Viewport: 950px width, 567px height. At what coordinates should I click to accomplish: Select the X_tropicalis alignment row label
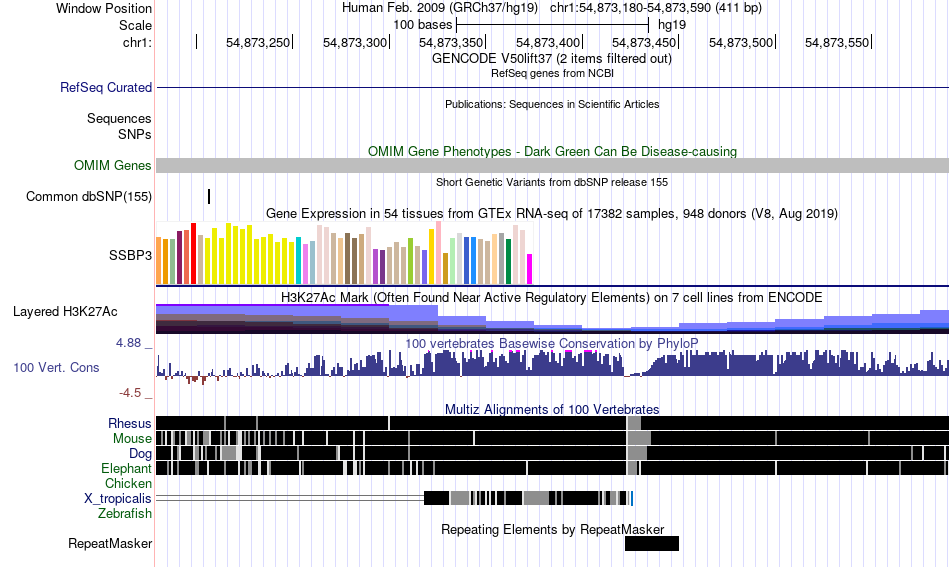[x=118, y=498]
